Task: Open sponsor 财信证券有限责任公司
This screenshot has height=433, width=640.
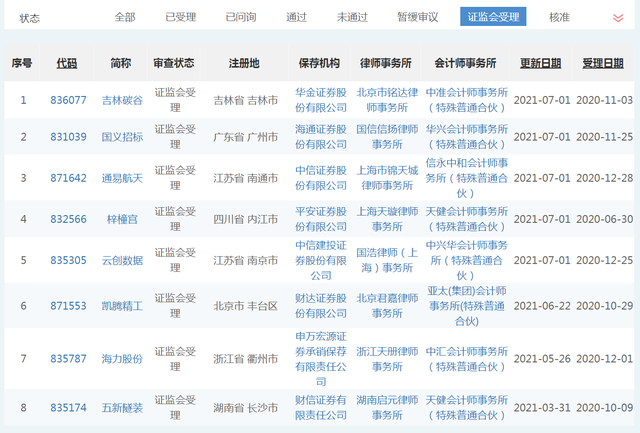Action: 321,408
